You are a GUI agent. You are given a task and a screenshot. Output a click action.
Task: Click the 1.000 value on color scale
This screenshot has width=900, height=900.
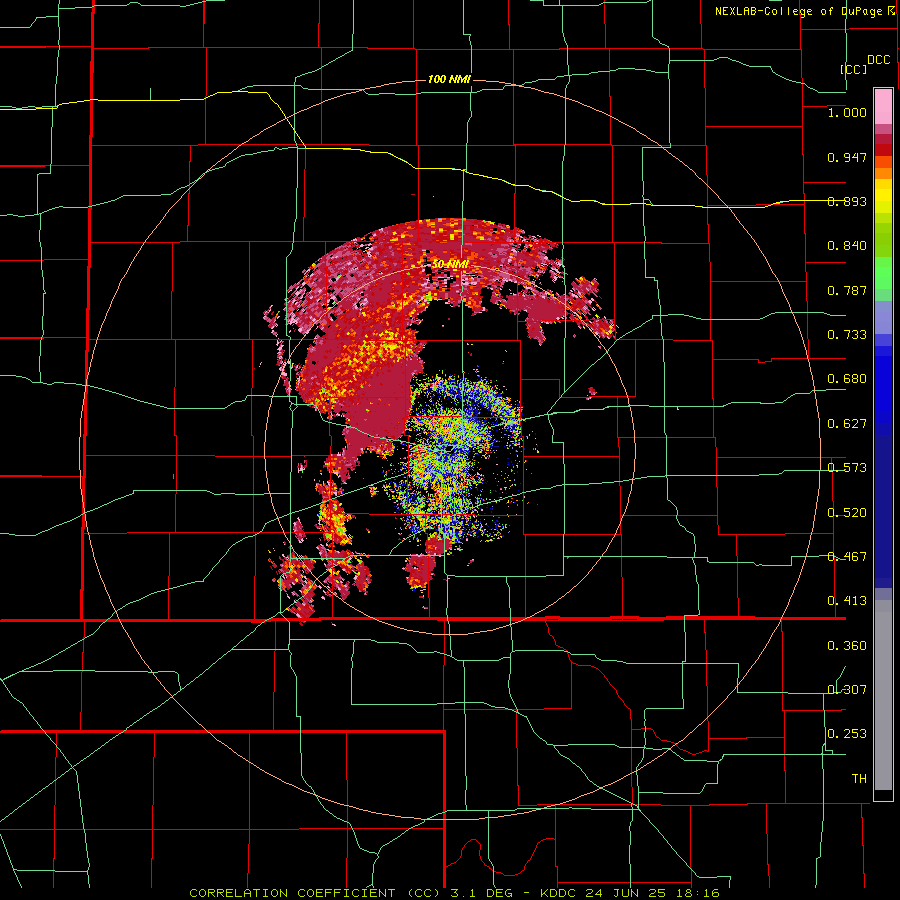pyautogui.click(x=847, y=112)
